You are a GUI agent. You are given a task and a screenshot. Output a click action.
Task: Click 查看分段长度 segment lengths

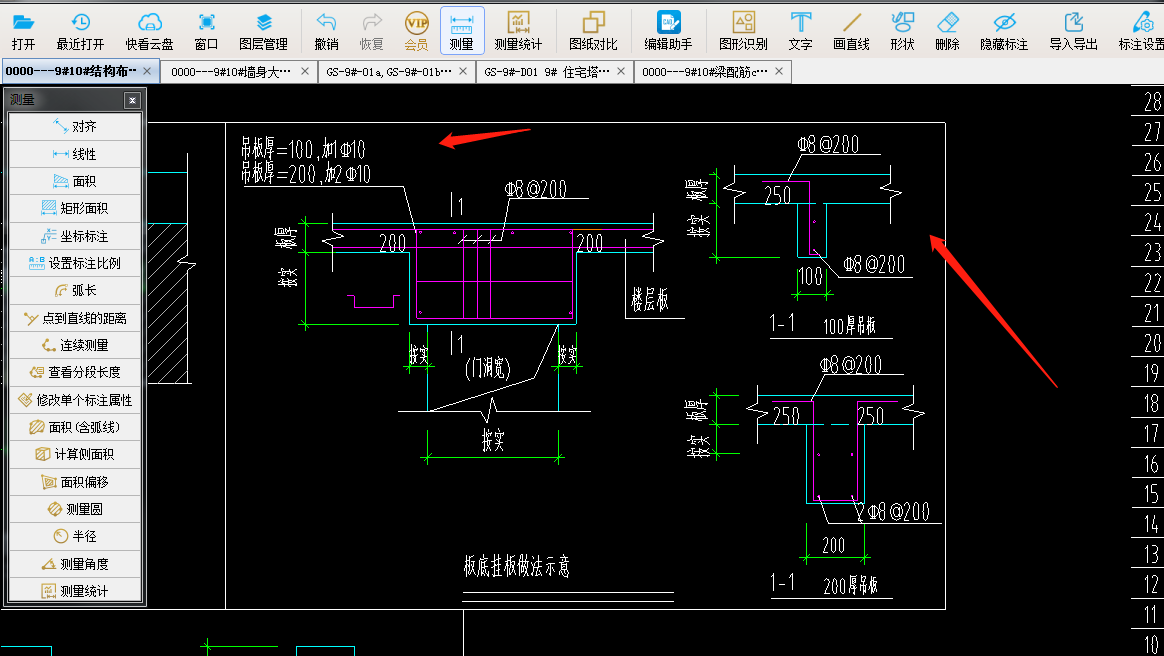(x=74, y=372)
